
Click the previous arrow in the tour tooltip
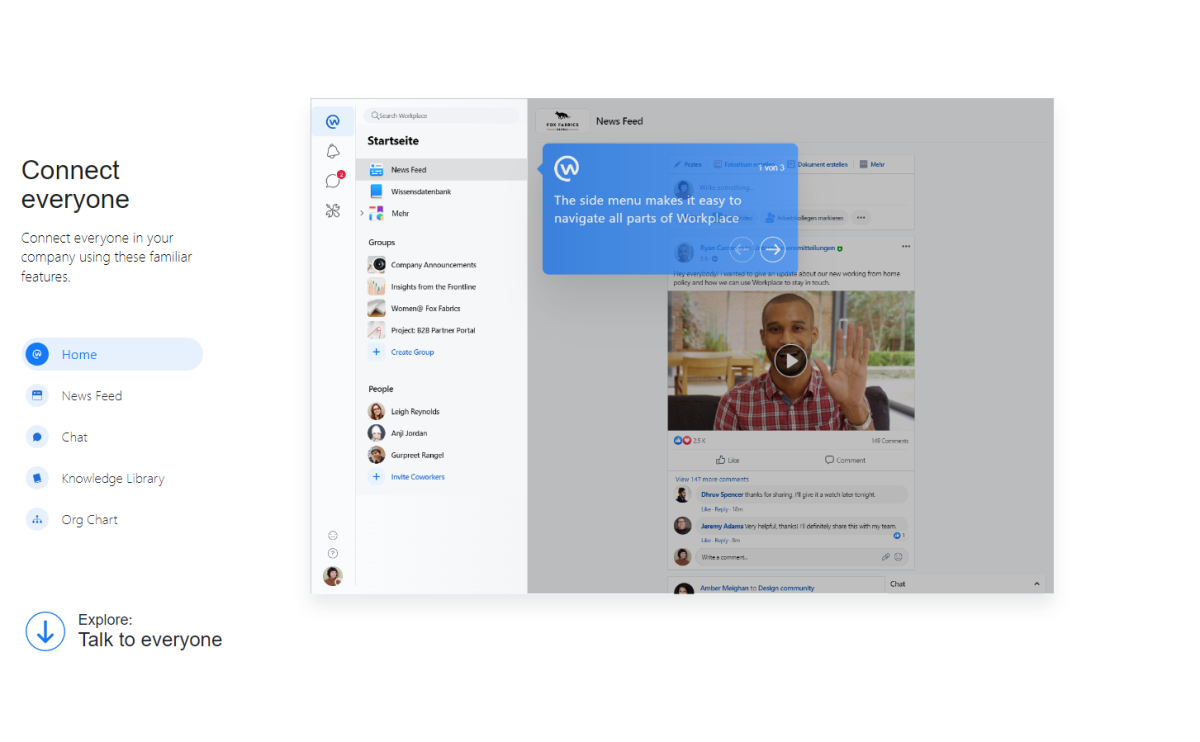pos(742,249)
